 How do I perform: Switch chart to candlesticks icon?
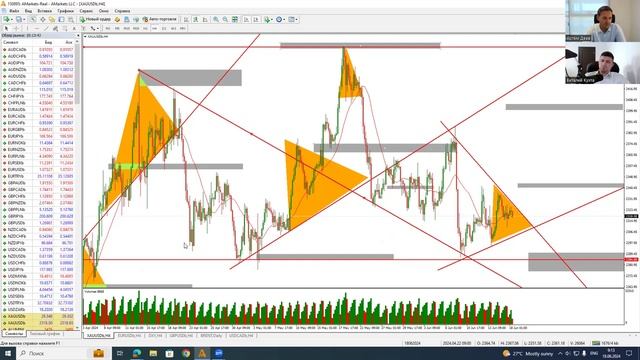pyautogui.click(x=196, y=19)
